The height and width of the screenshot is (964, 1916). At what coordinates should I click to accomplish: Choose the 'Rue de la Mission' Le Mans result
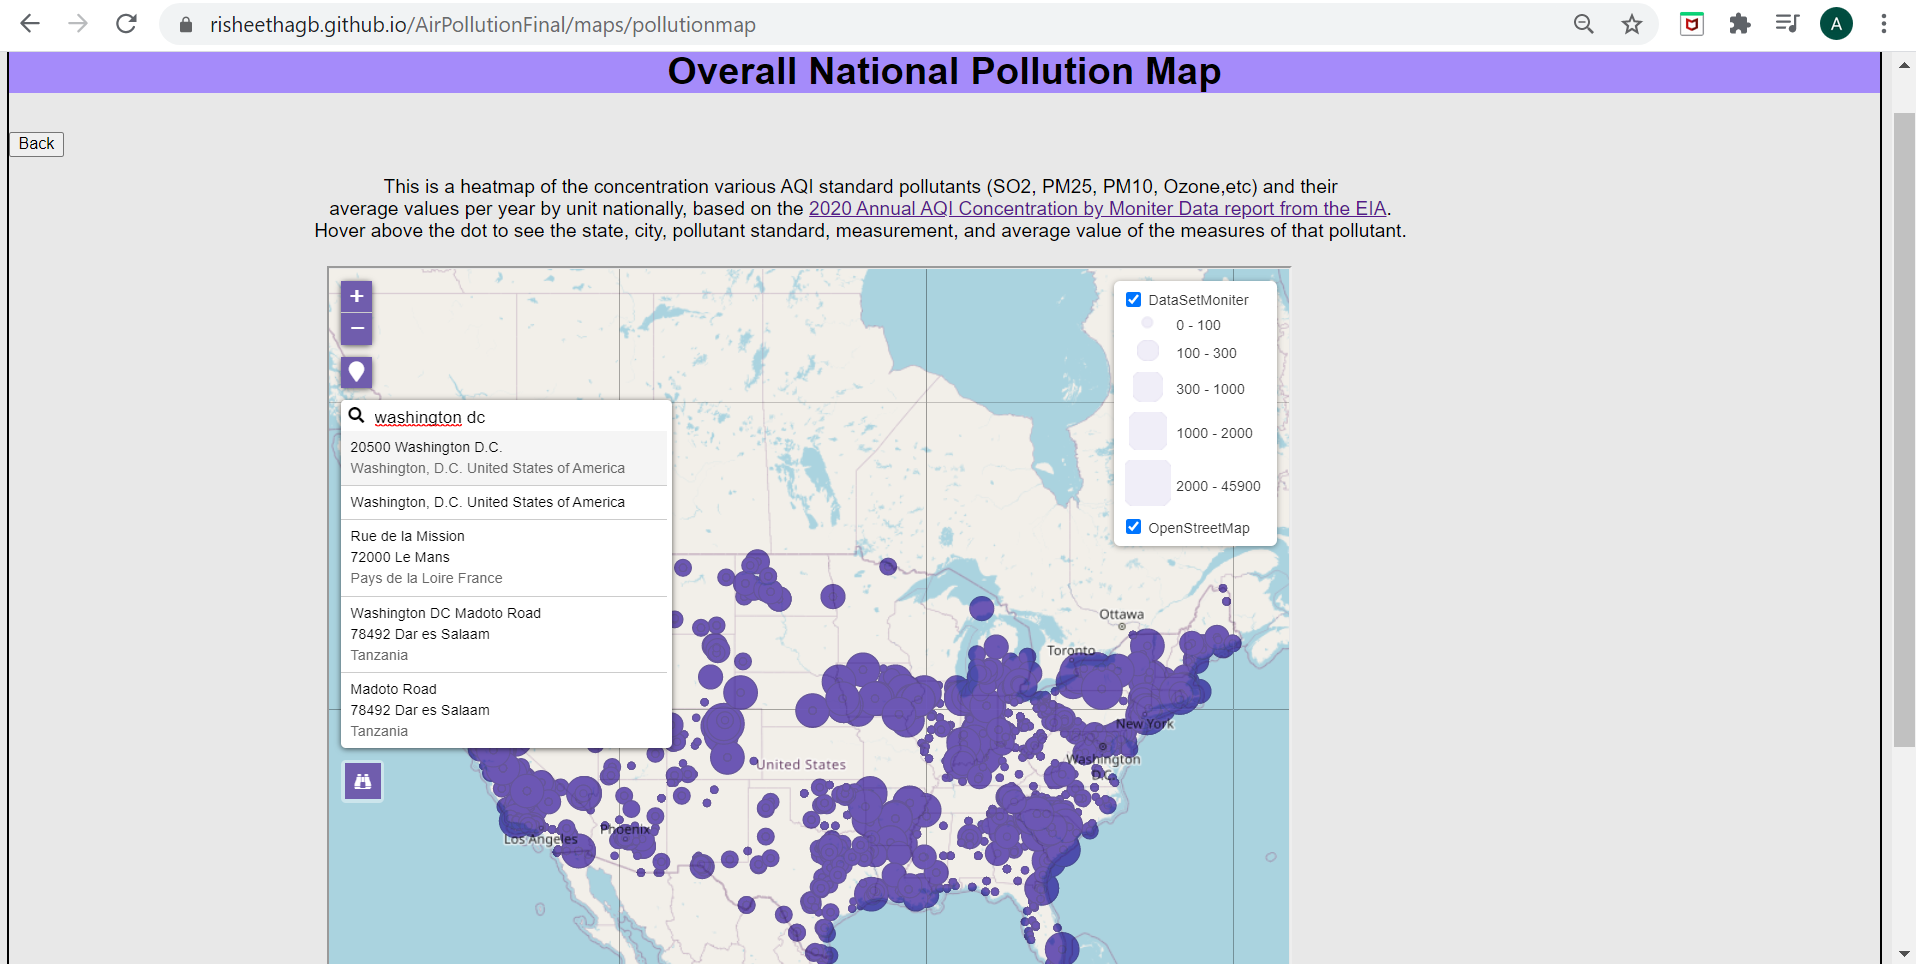504,557
